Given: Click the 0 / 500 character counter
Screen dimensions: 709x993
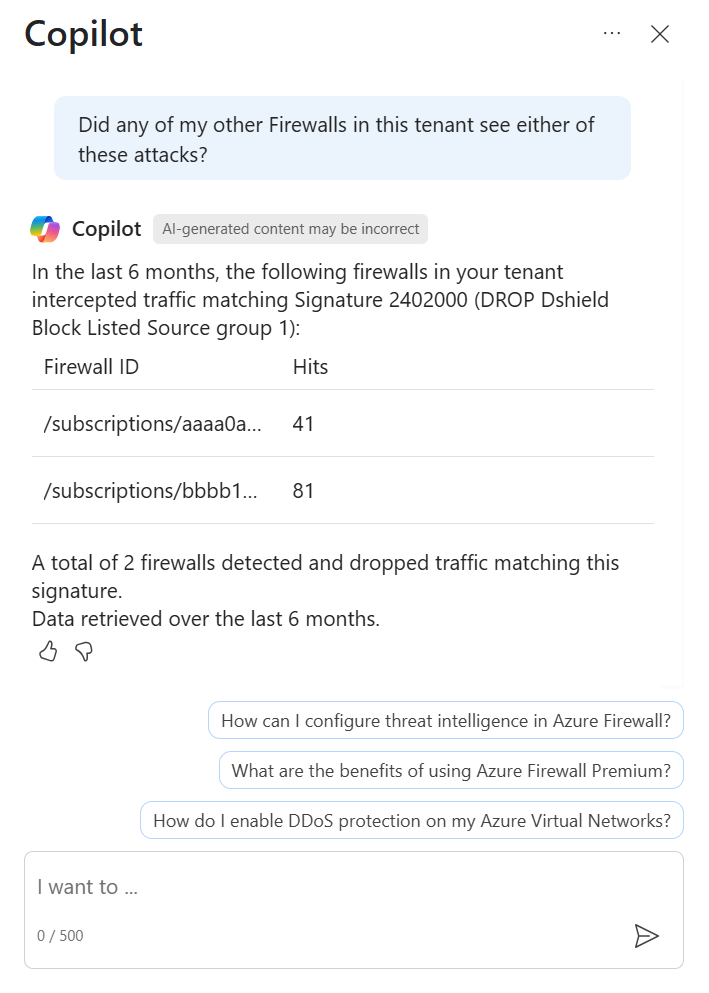Looking at the screenshot, I should (x=60, y=935).
